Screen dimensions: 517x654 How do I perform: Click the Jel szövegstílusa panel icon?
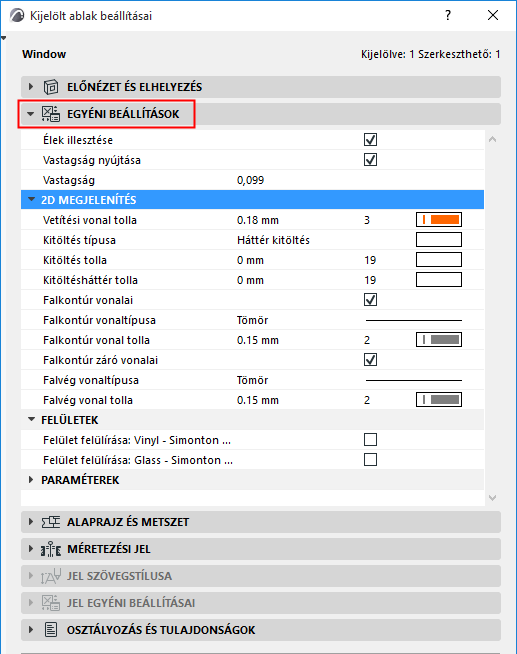click(51, 576)
